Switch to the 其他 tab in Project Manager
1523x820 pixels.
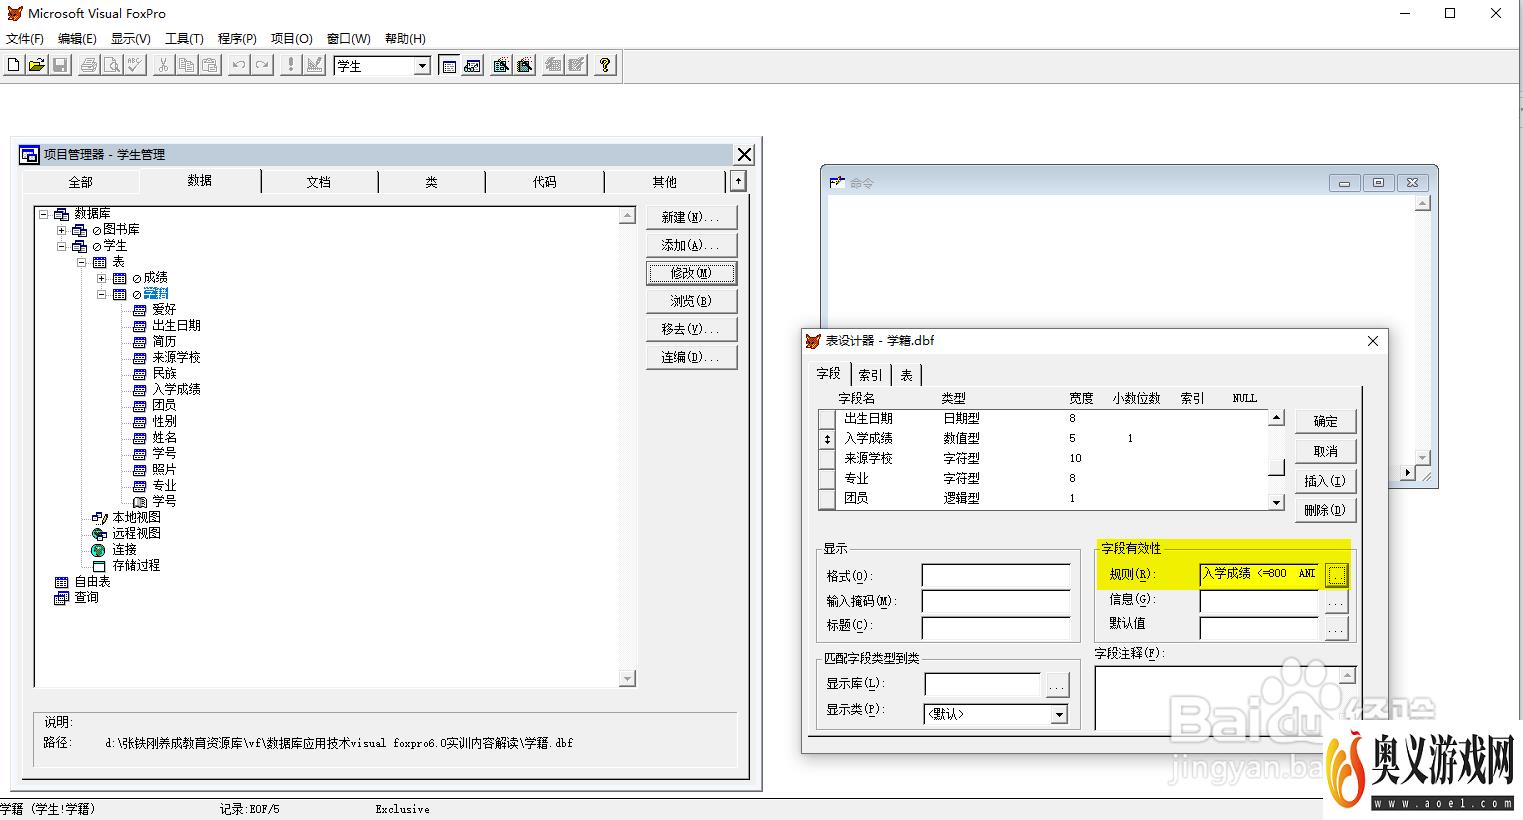click(x=664, y=182)
